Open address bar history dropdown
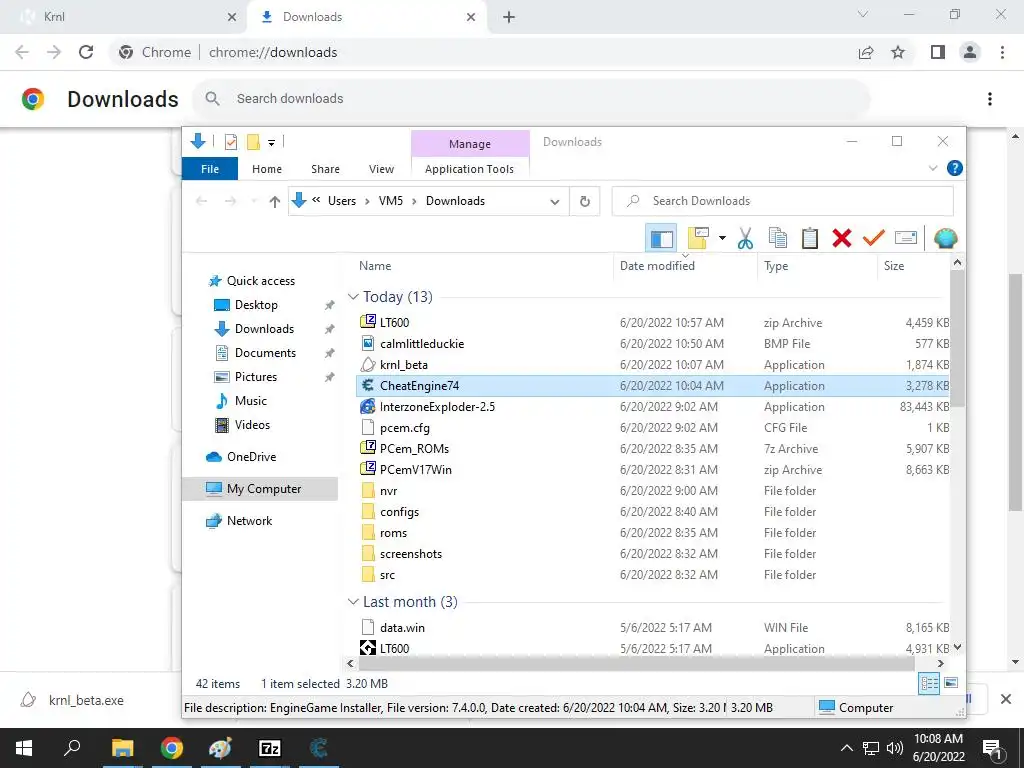This screenshot has width=1024, height=768. pyautogui.click(x=554, y=201)
